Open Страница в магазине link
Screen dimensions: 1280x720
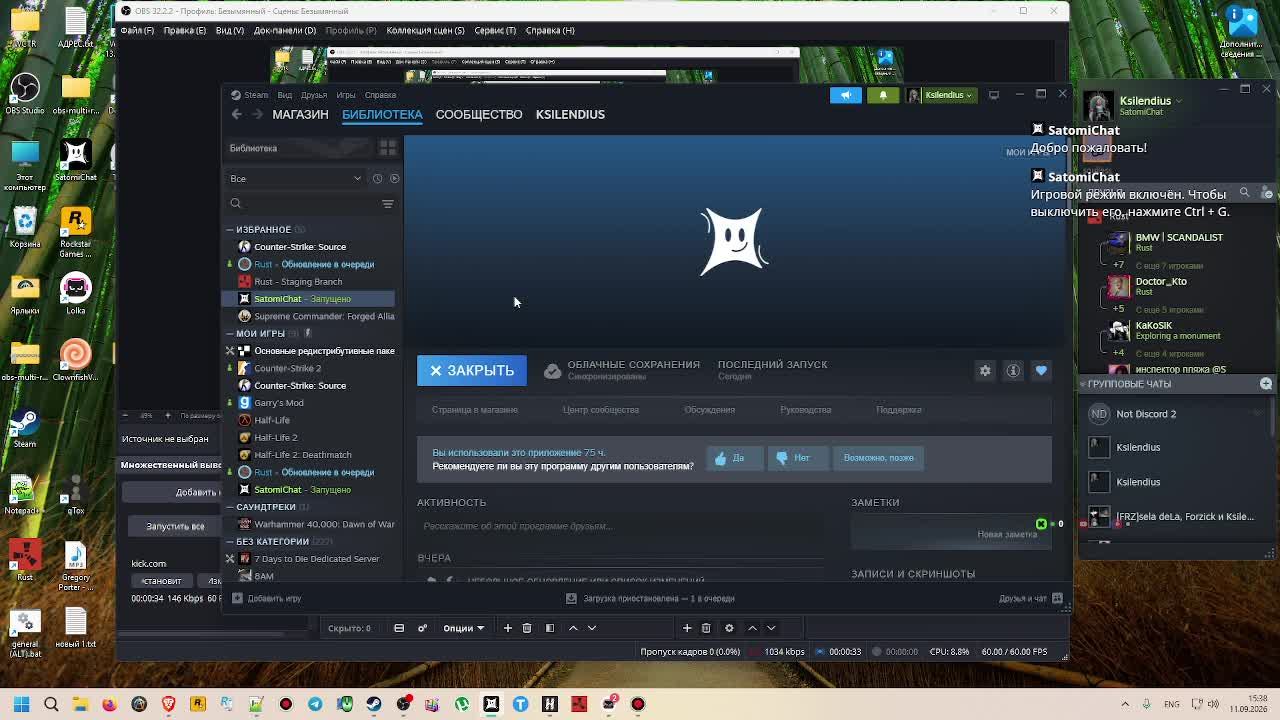[x=475, y=410]
